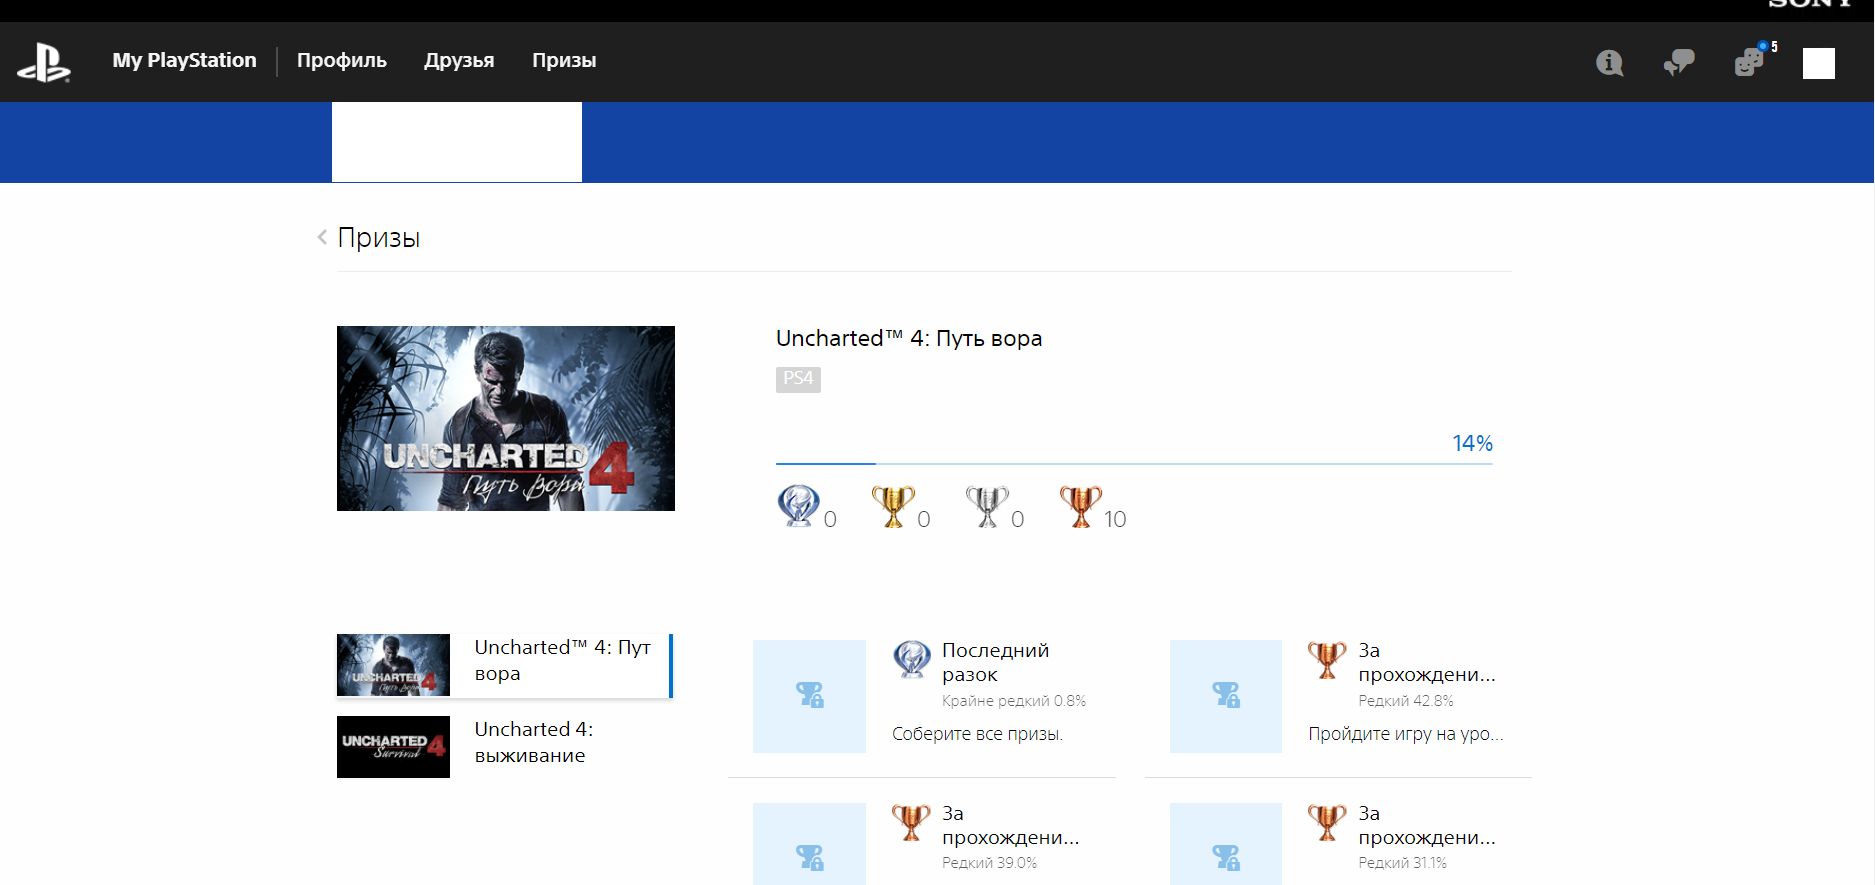Click the Пройдите игру на уро... description

click(1406, 734)
